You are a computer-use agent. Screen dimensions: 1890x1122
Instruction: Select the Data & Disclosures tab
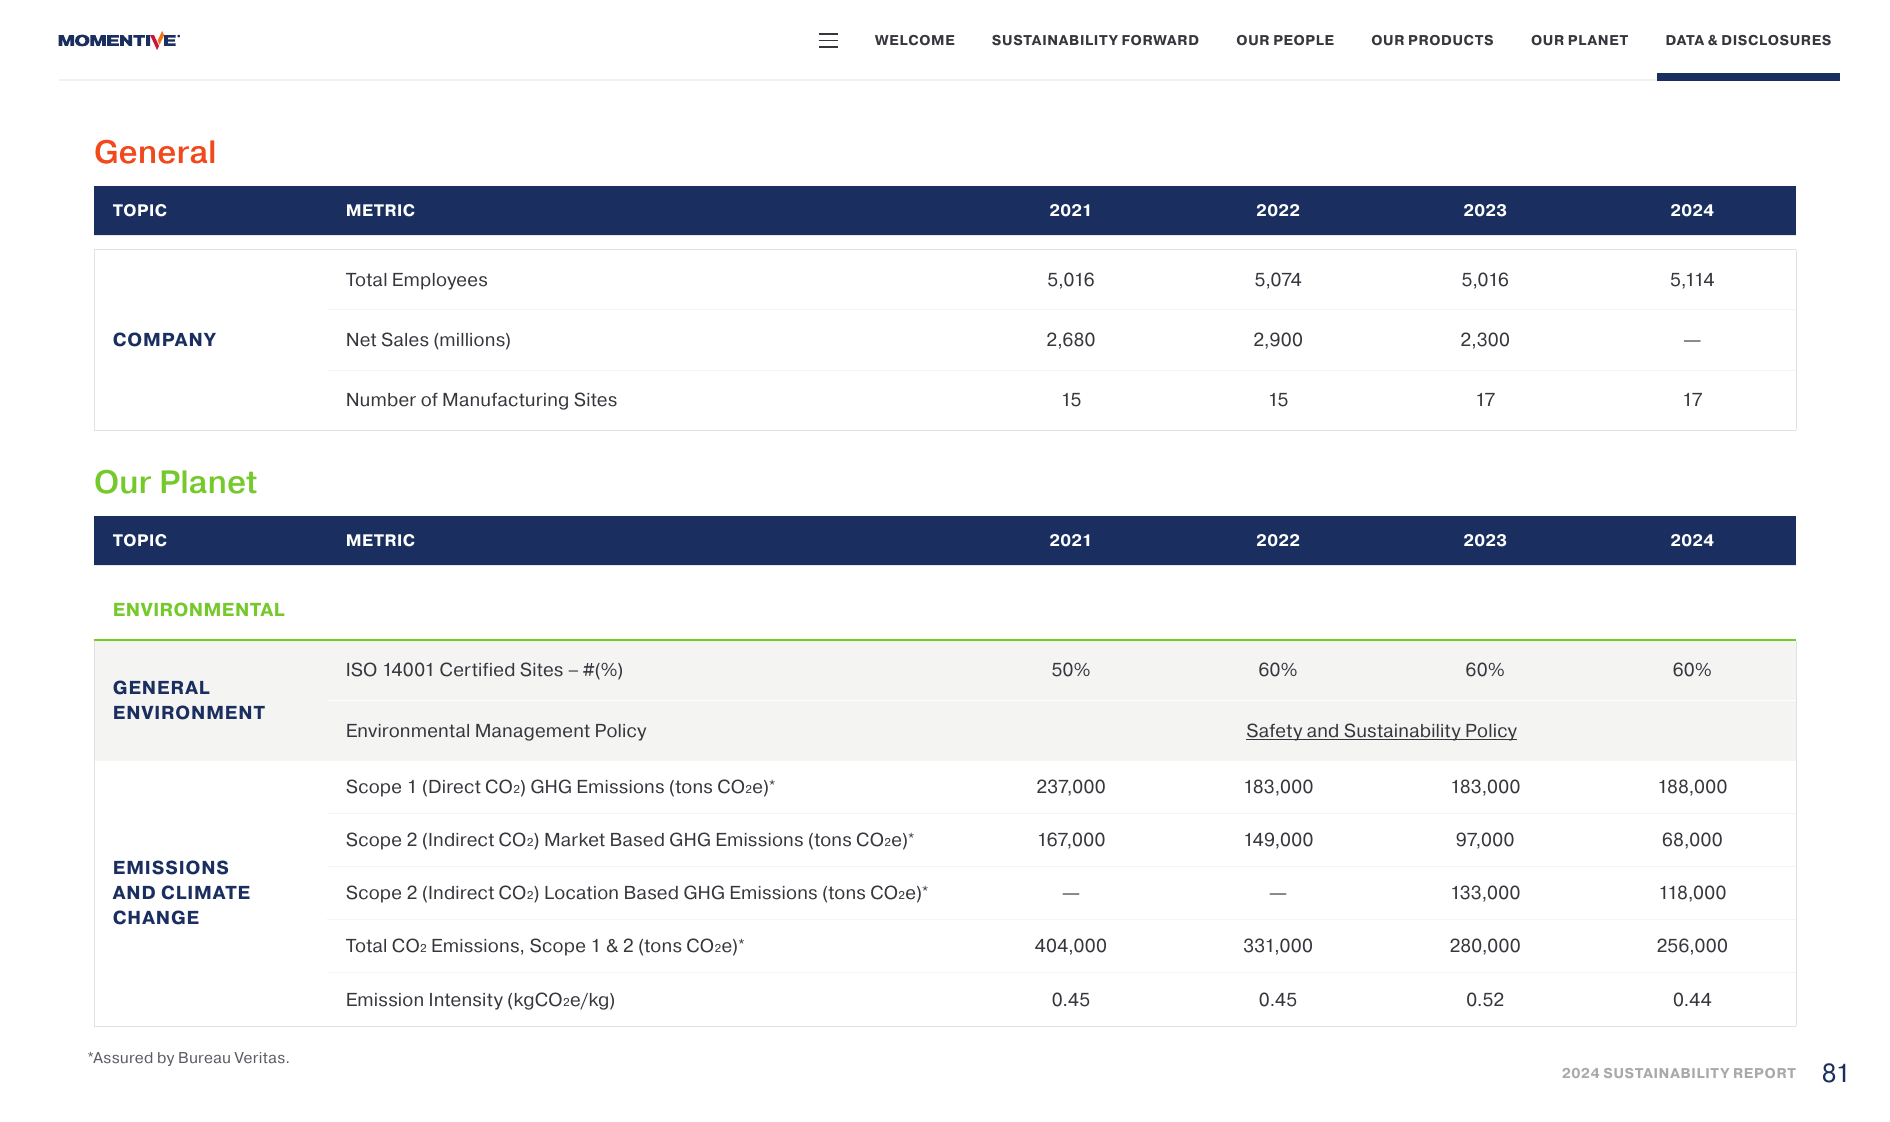point(1748,41)
